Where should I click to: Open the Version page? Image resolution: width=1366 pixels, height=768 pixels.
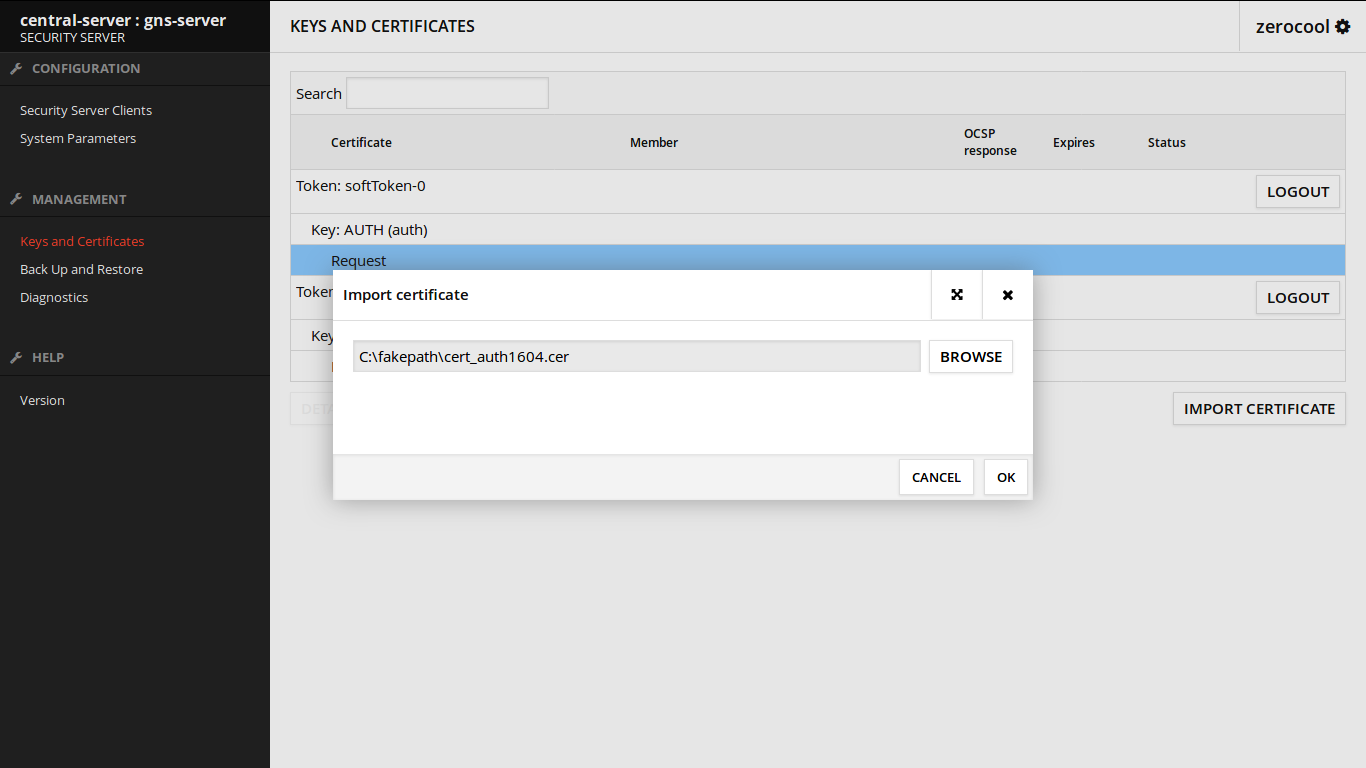(x=42, y=401)
